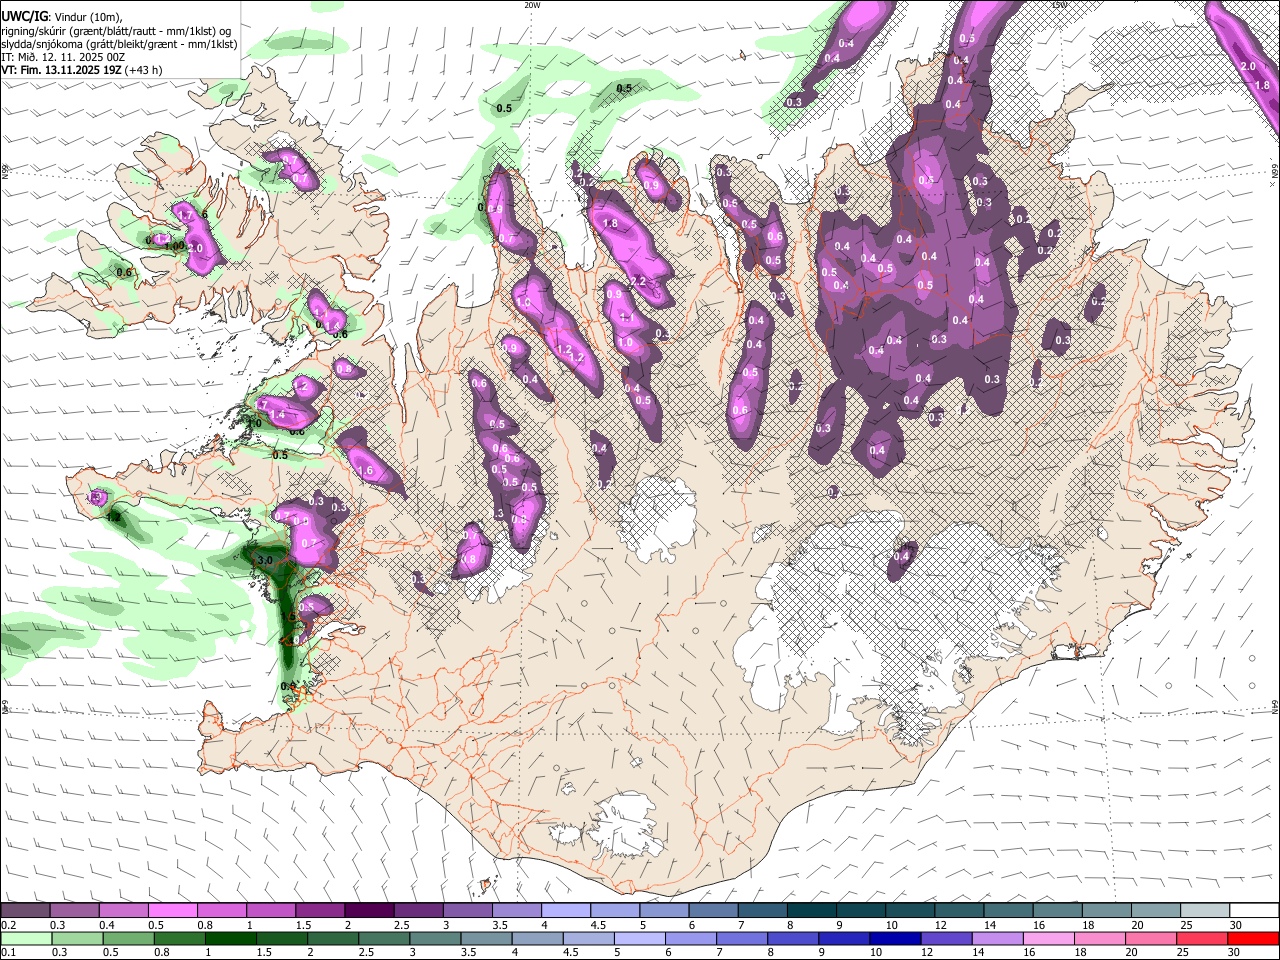
Task: Click the rain scale swatch between 0.1 and 0.3
Action: coord(26,938)
